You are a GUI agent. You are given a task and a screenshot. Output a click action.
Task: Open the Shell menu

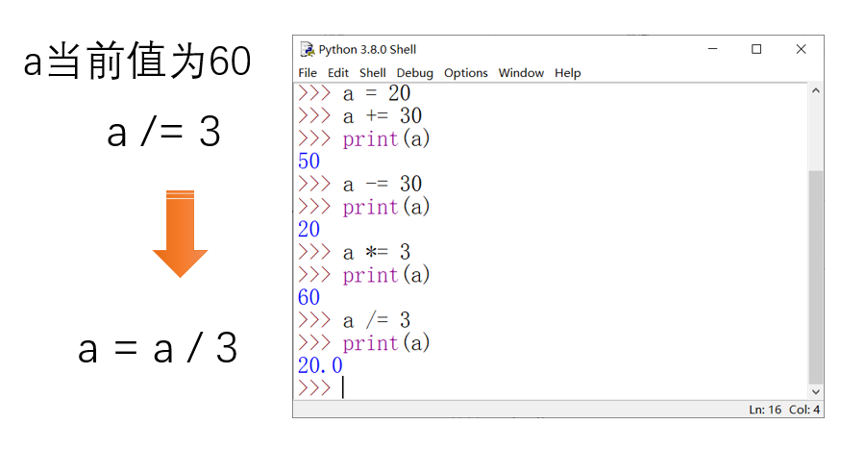(x=372, y=73)
